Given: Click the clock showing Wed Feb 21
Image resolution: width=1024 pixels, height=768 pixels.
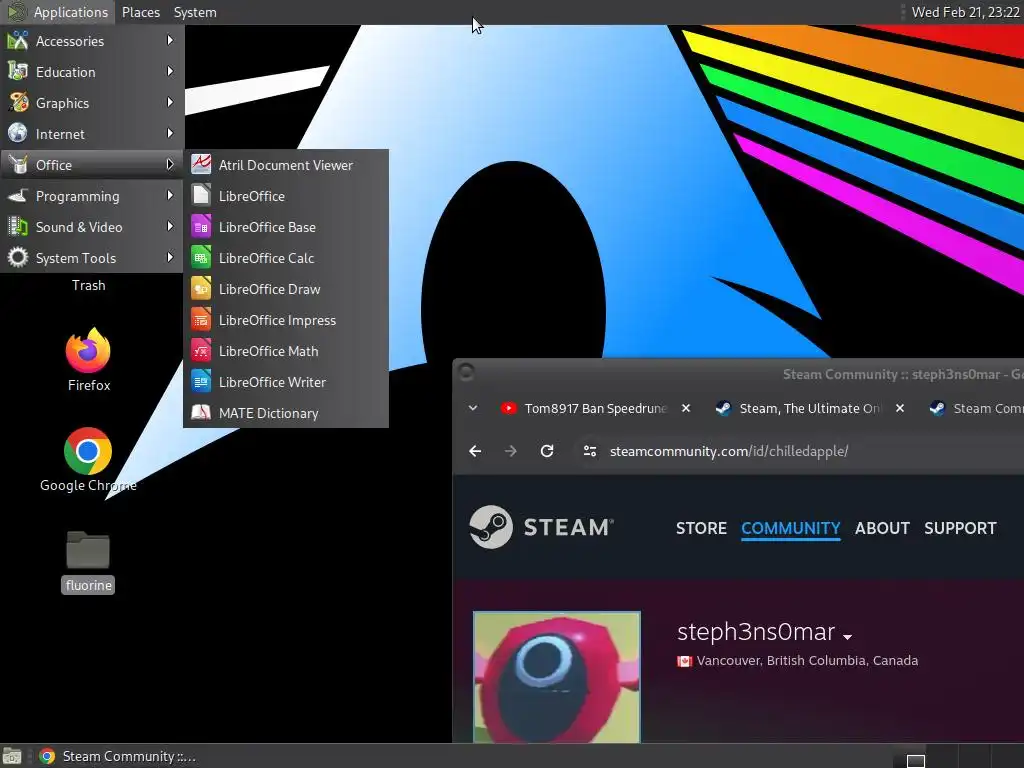Looking at the screenshot, I should tap(965, 12).
